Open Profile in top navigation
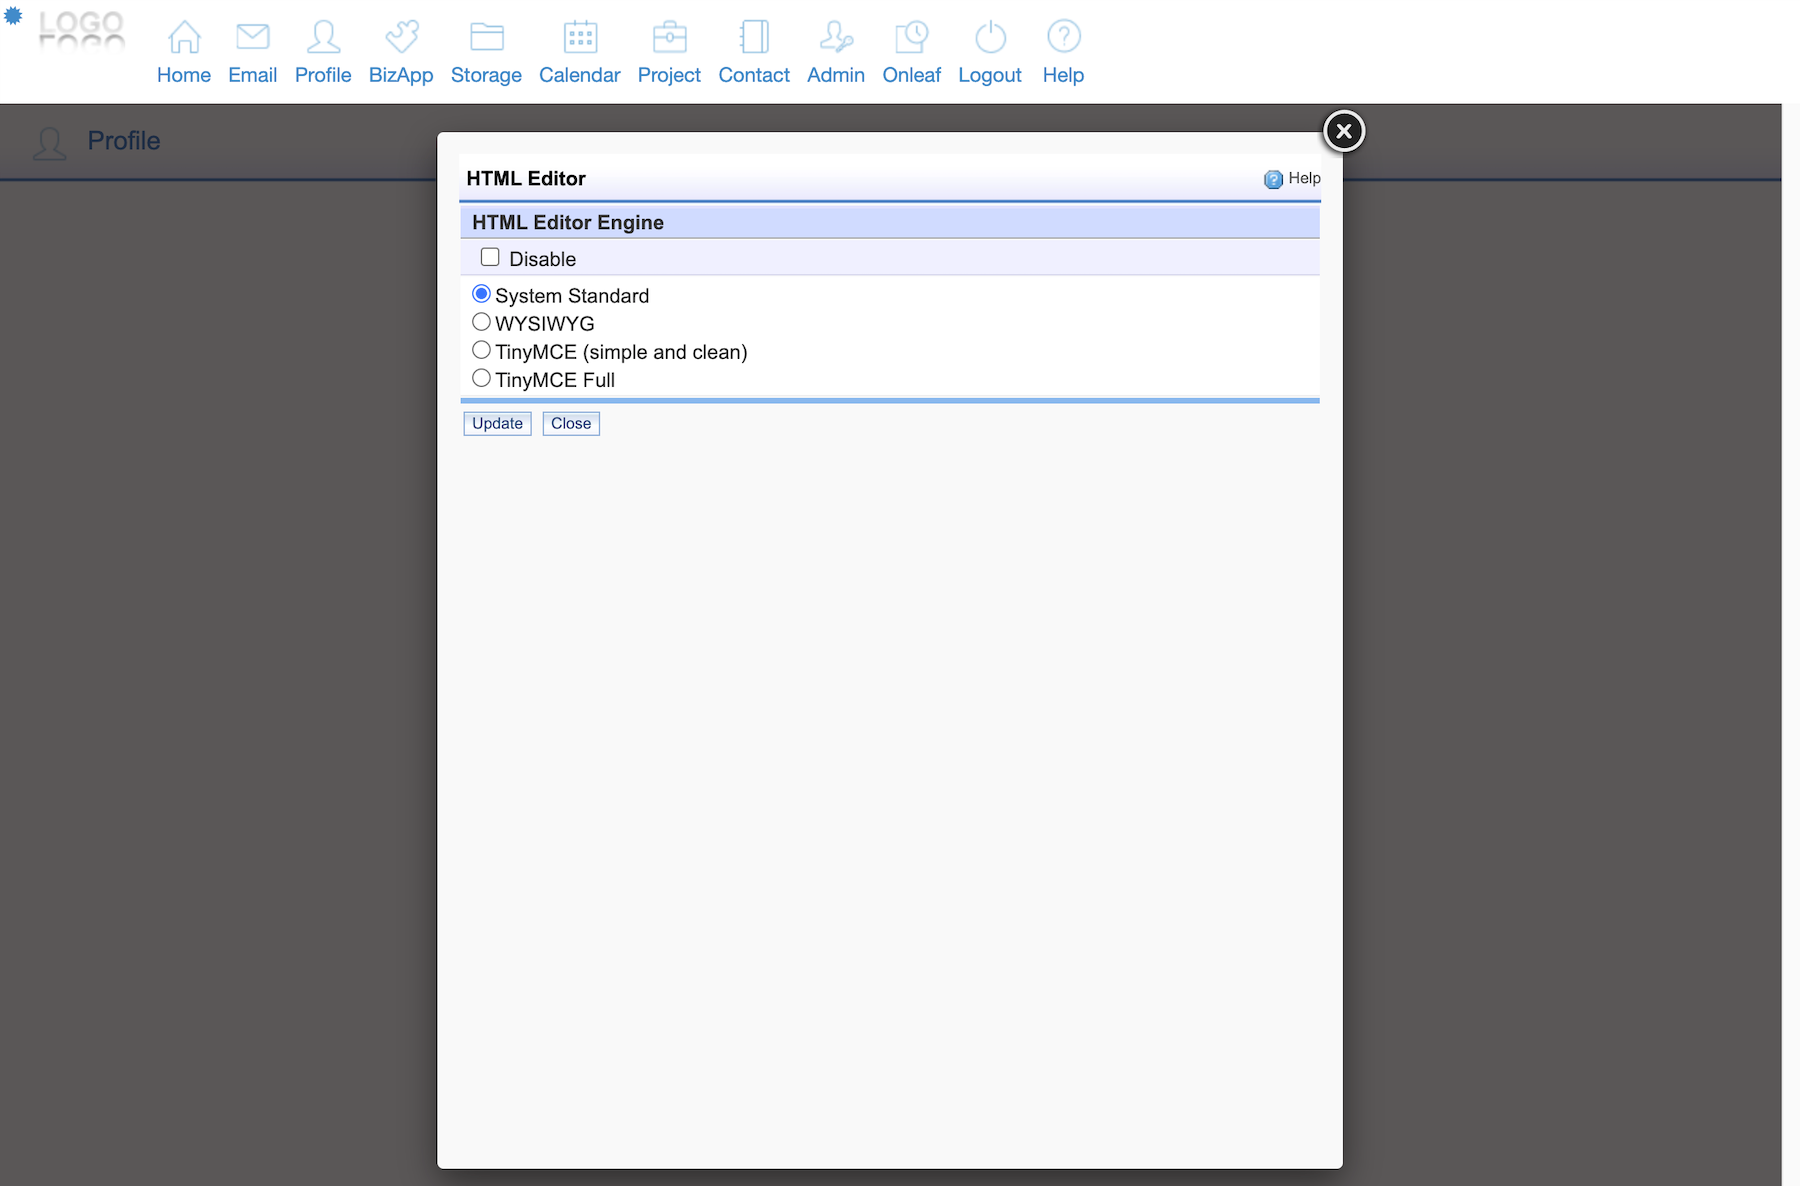Screen dimensions: 1800x1186 323,52
